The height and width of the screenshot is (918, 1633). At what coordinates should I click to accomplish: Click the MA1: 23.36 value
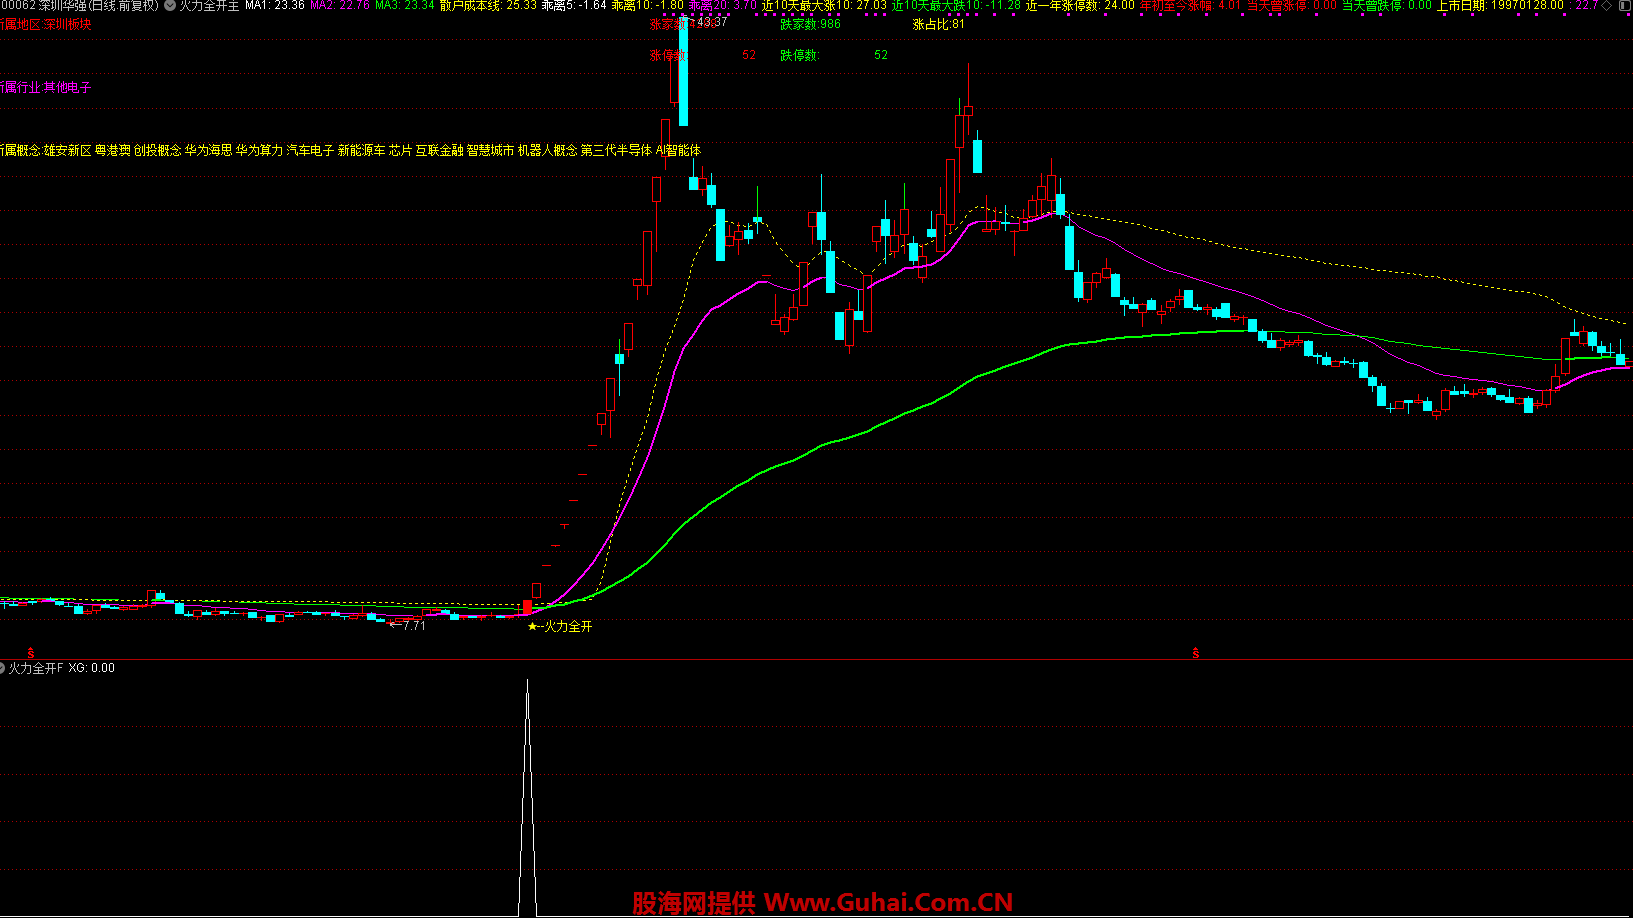(x=275, y=6)
